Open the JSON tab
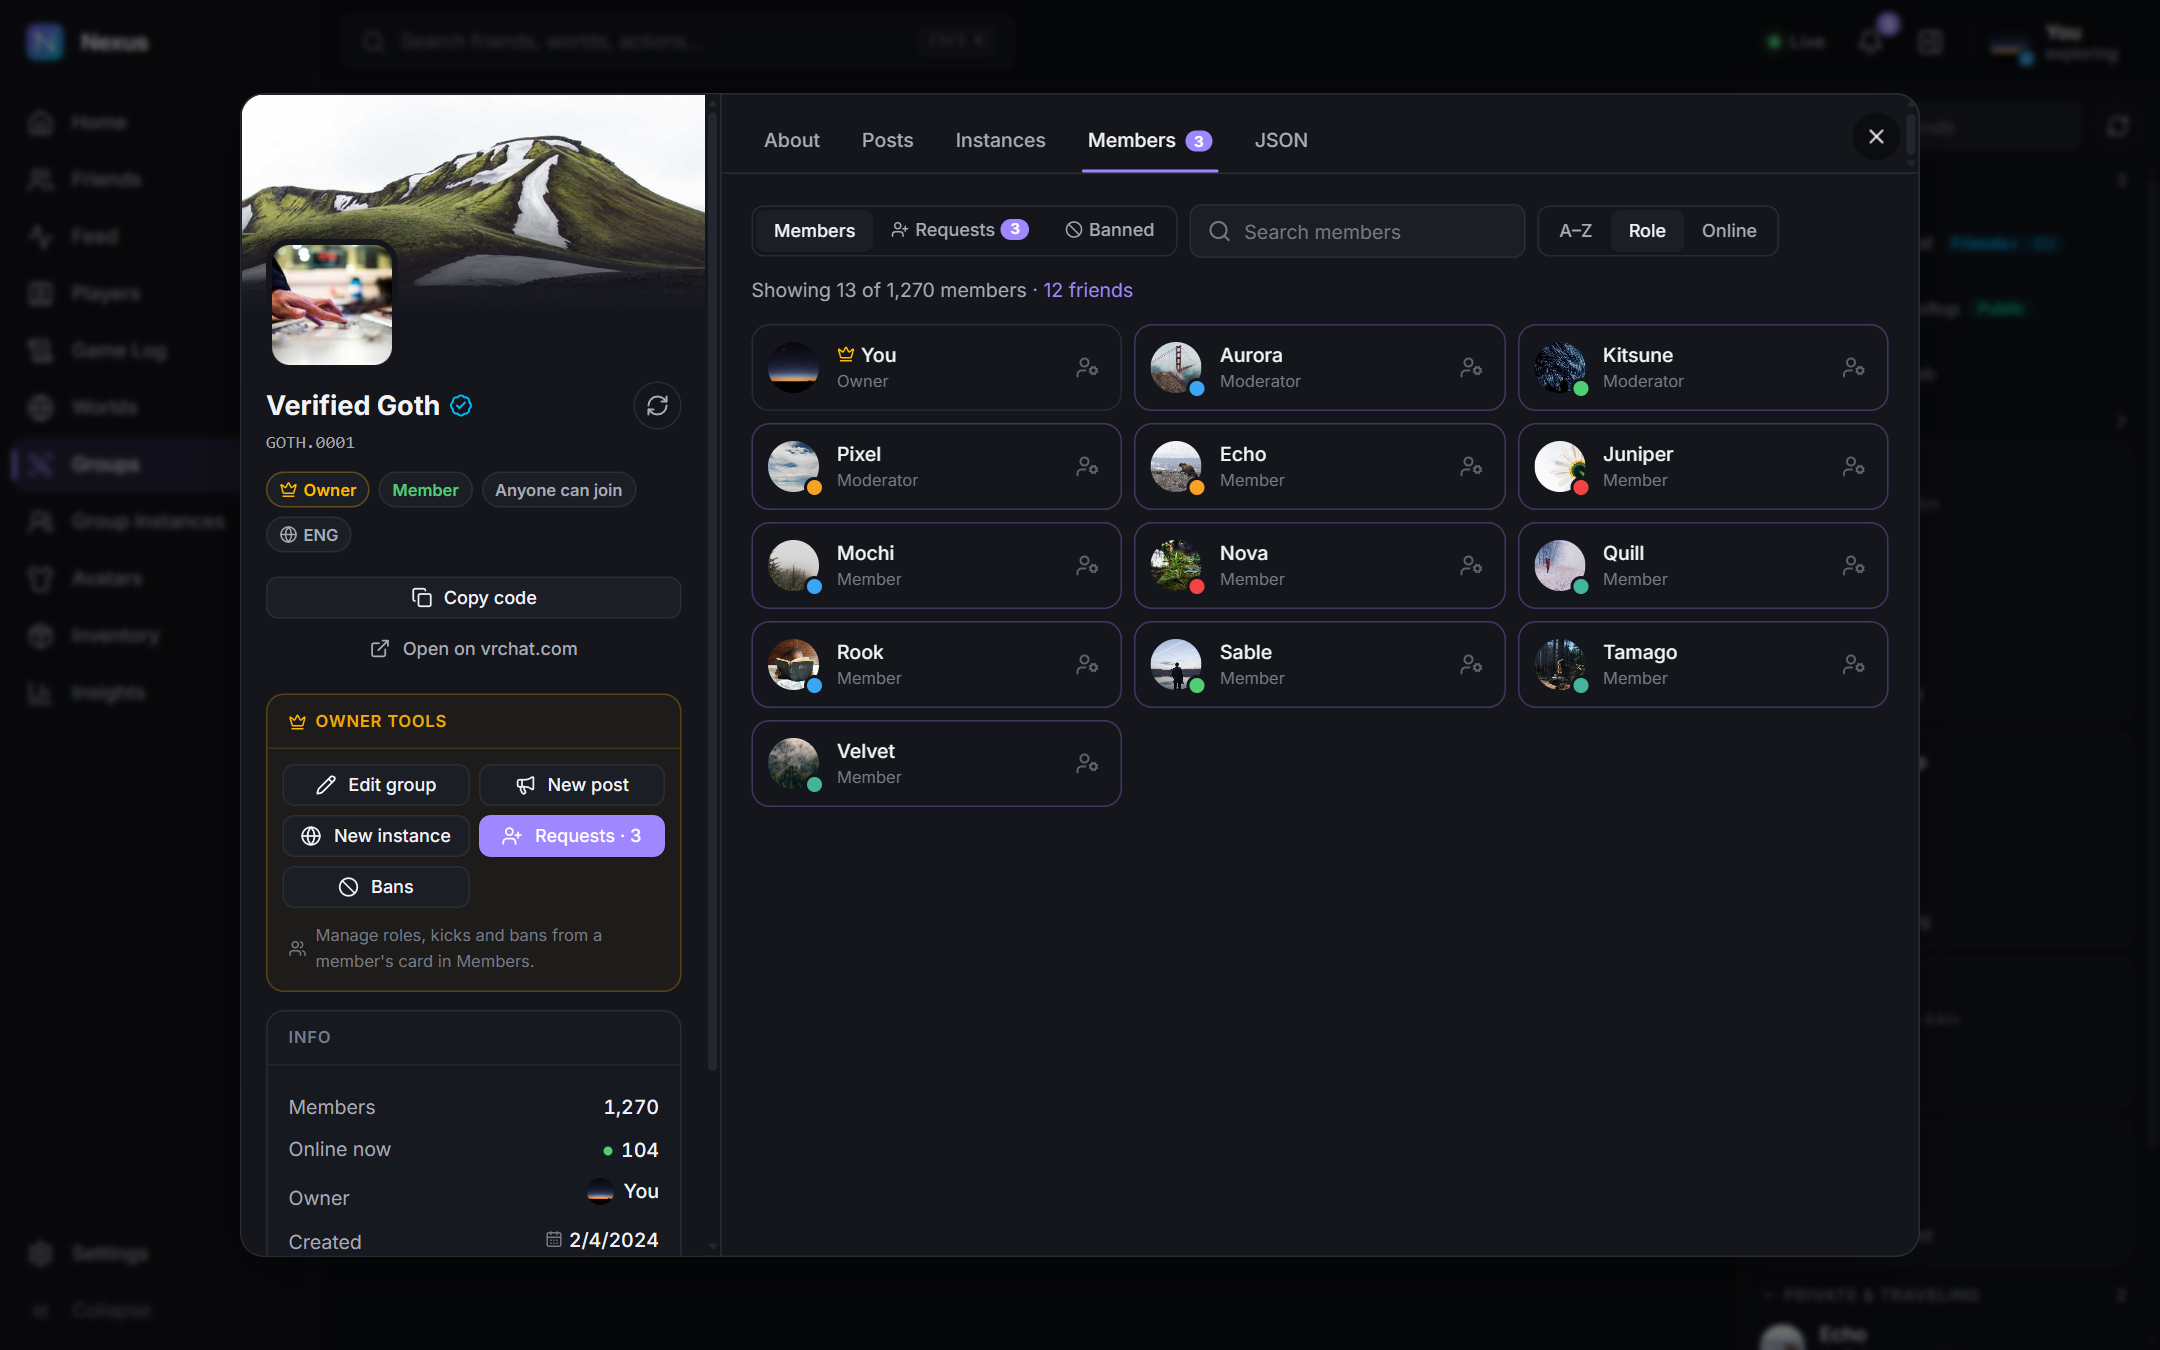Screen dimensions: 2160x1350 pos(1281,140)
